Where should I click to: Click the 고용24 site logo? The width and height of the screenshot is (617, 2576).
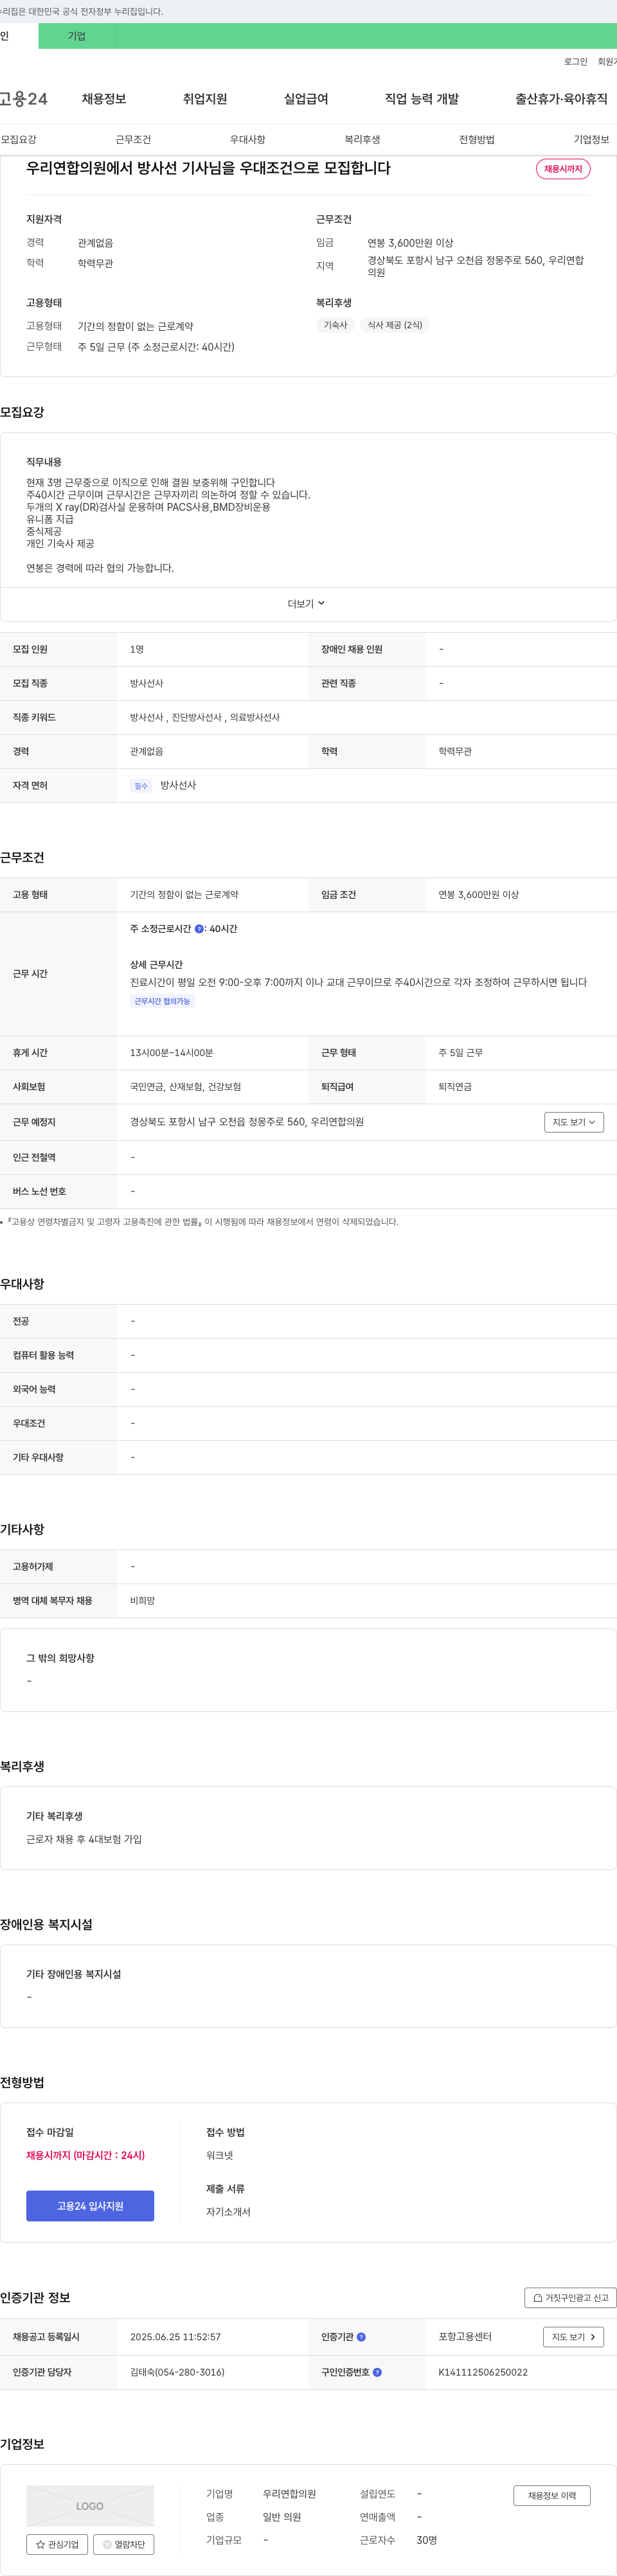click(24, 99)
